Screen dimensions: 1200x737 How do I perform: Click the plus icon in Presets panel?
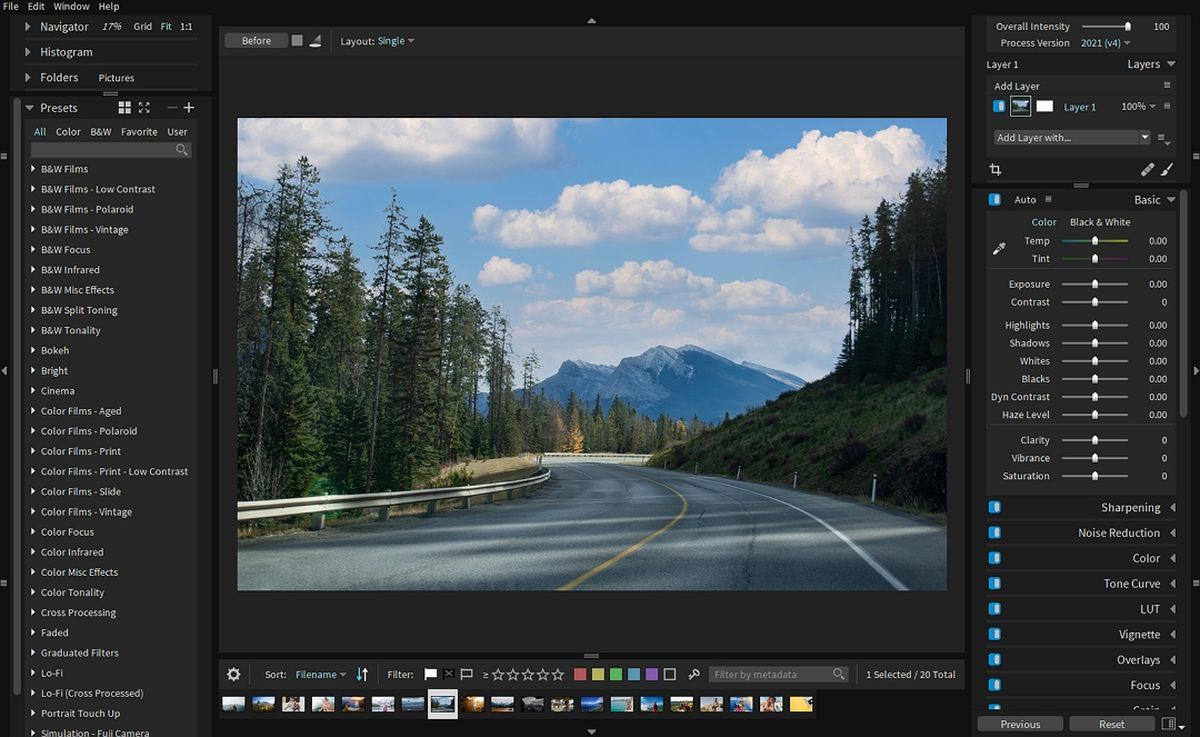click(x=189, y=108)
